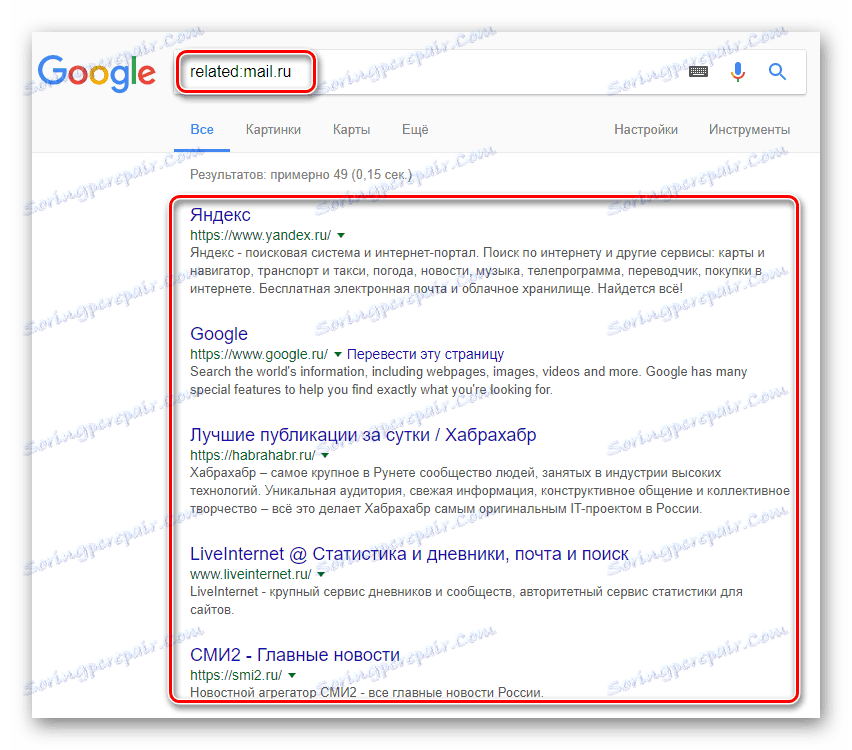The height and width of the screenshot is (750, 852).
Task: Open the Яндекс result title
Action: pos(220,215)
